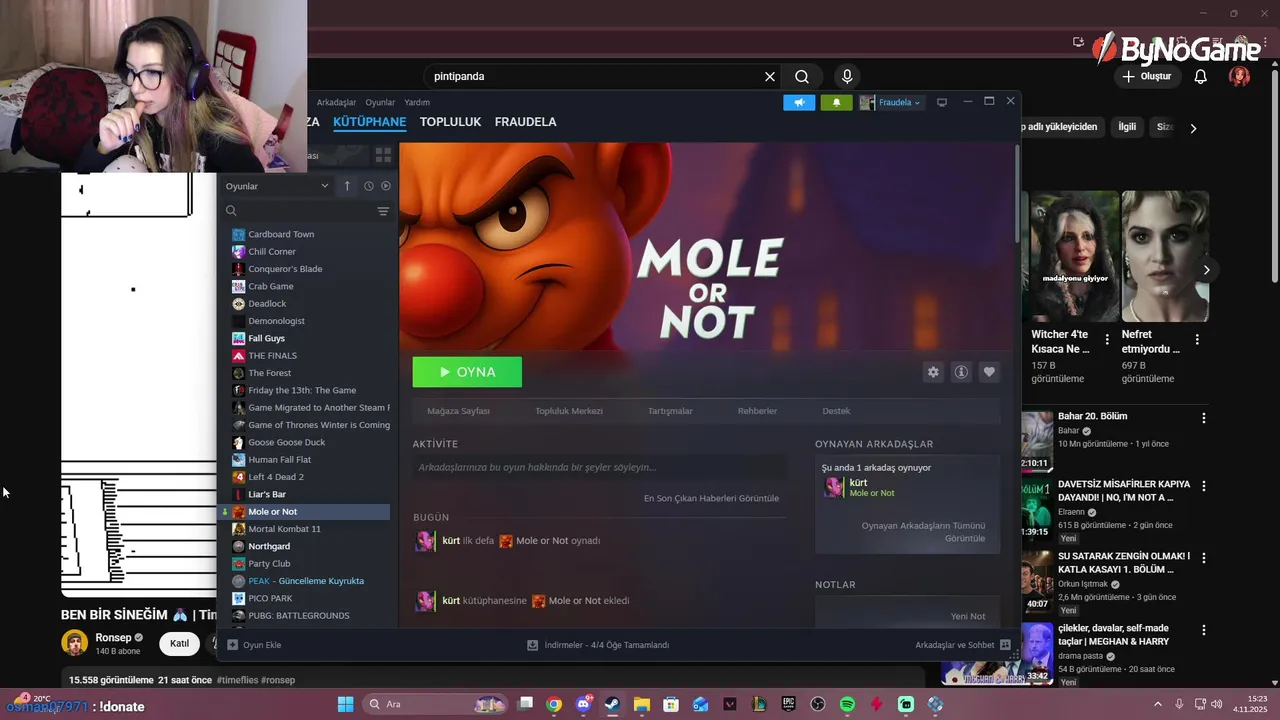Expand the Oyunlar filter dropdown
This screenshot has height=720, width=1280.
pos(277,186)
